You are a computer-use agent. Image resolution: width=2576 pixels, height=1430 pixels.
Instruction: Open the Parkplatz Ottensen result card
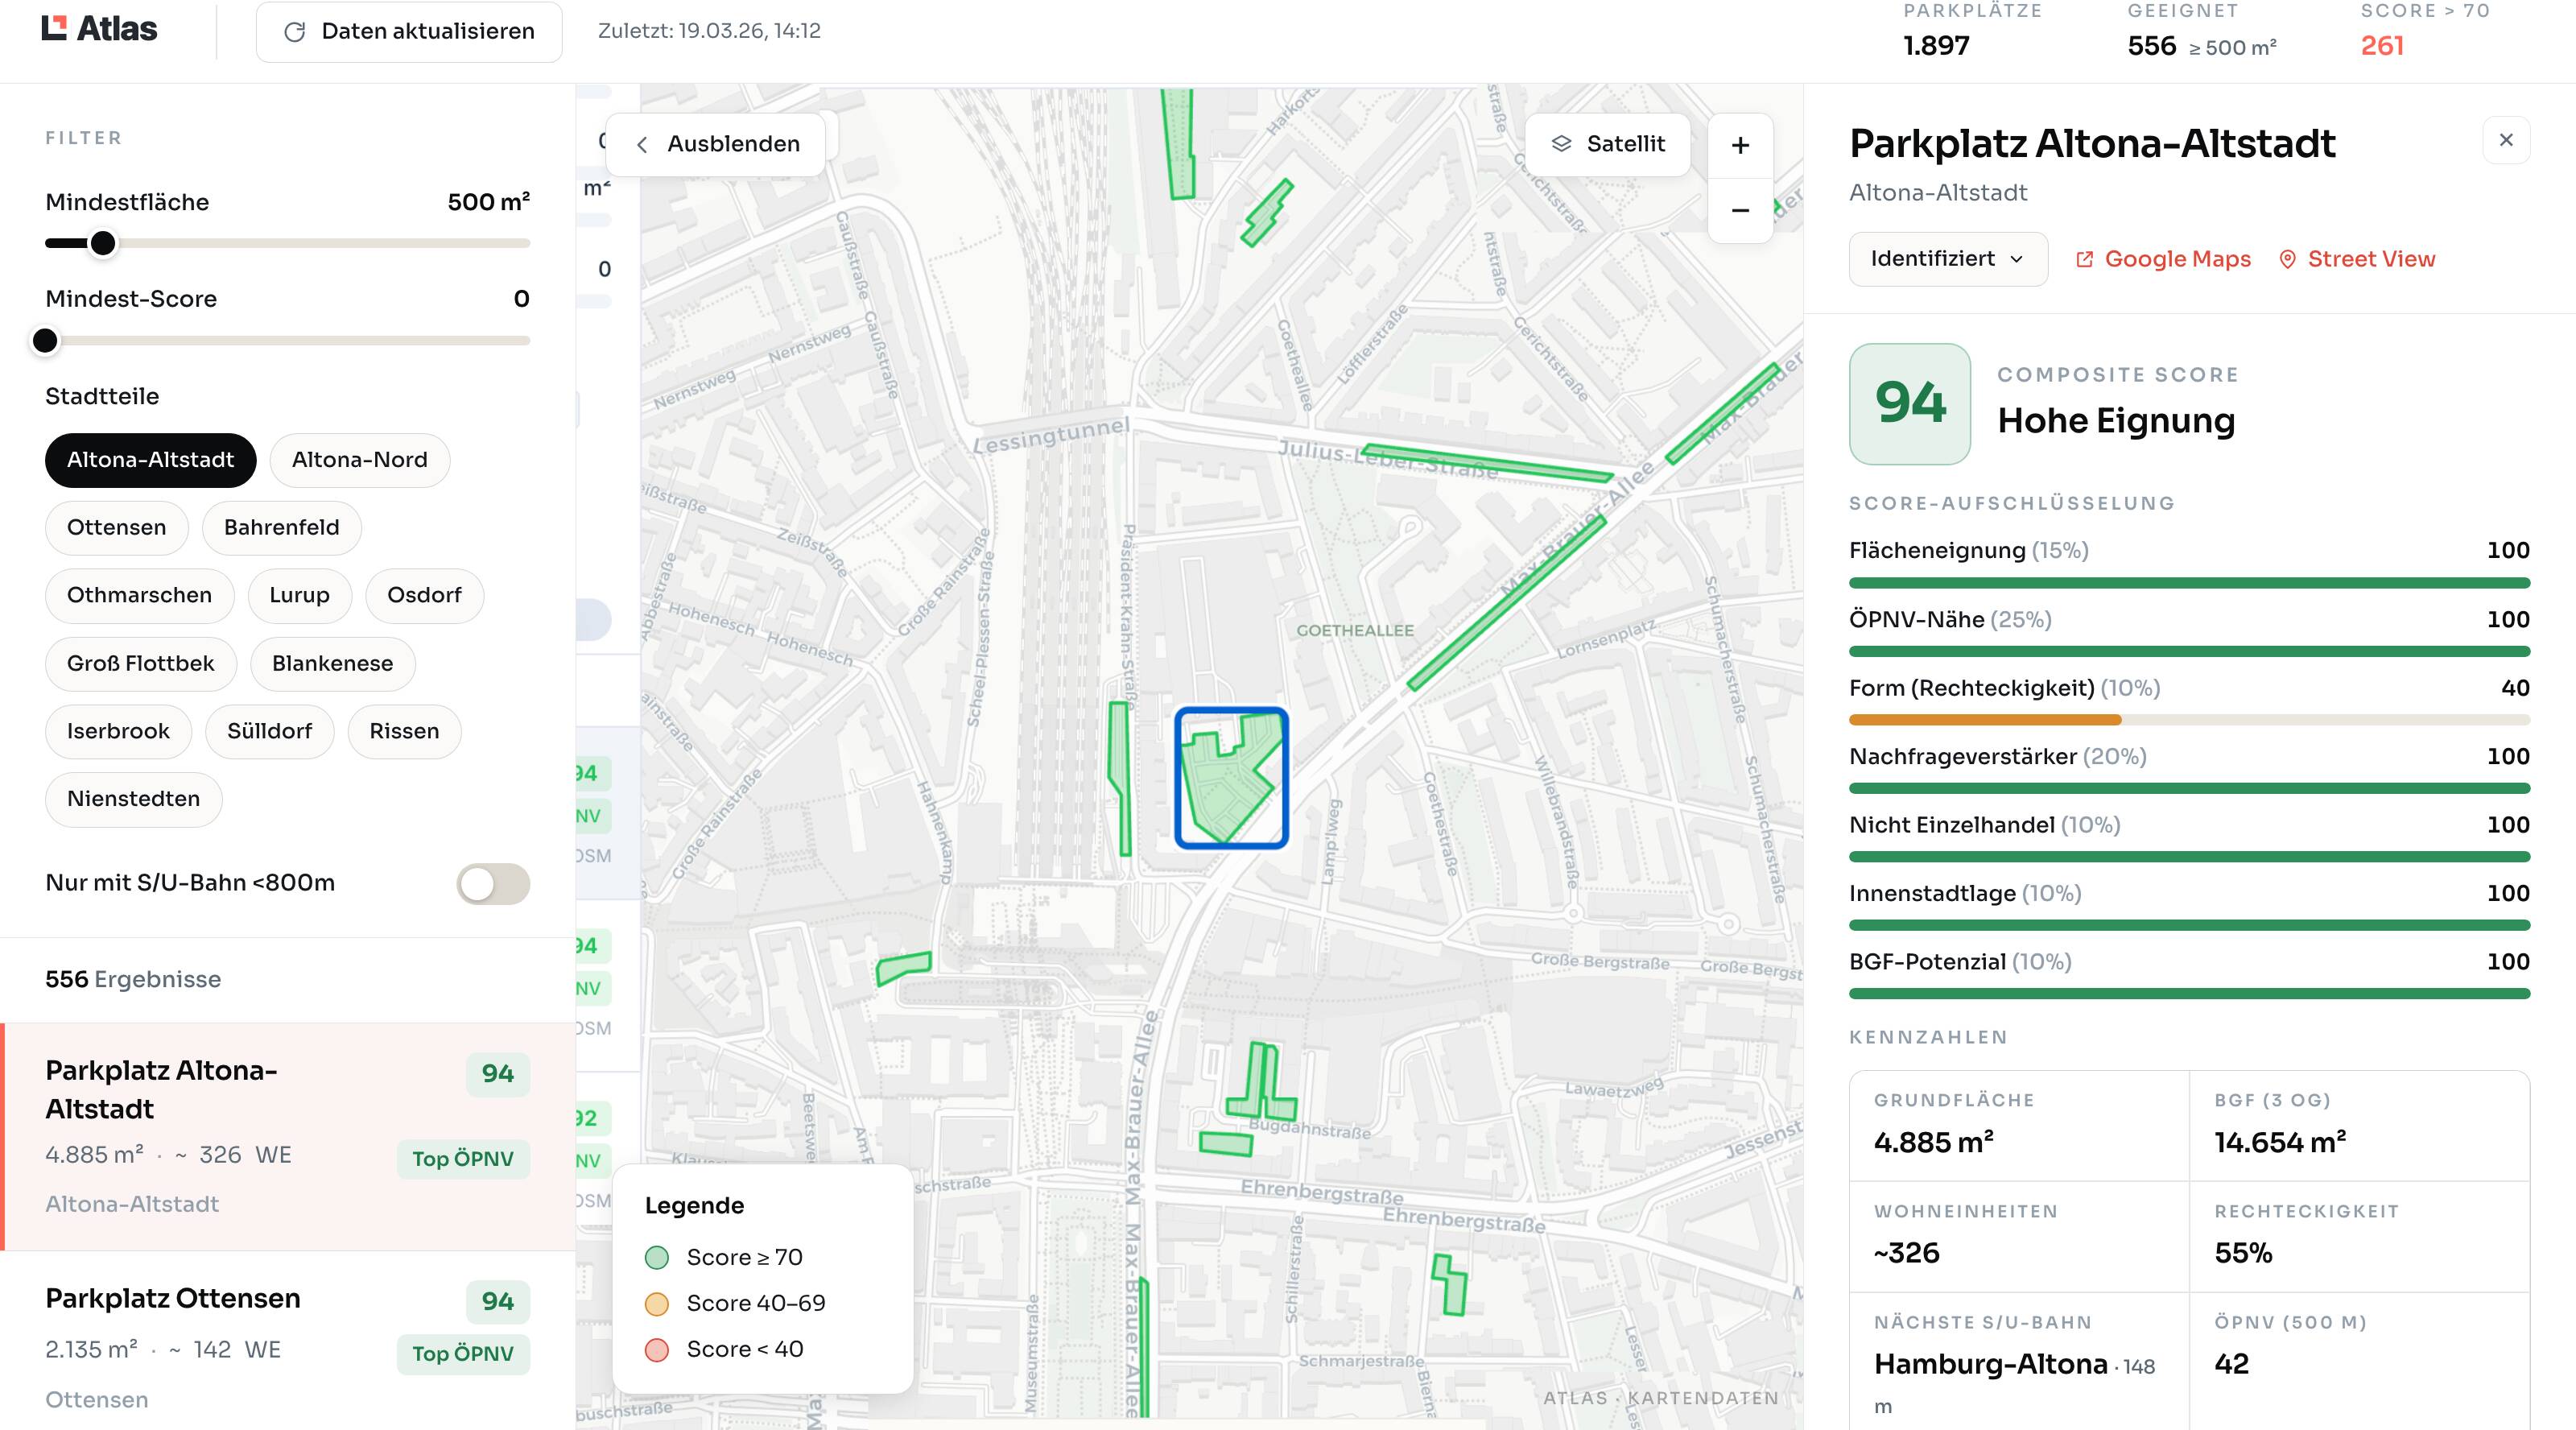click(288, 1341)
